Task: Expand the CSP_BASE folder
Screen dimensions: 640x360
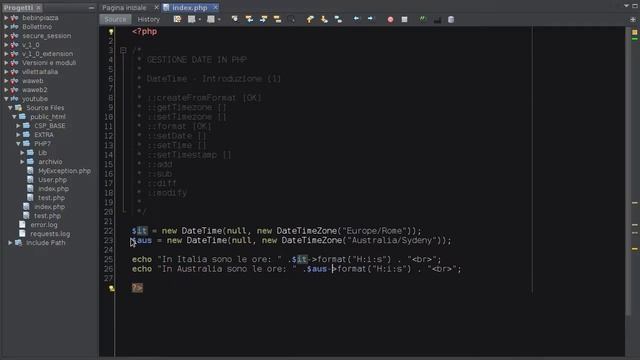Action: [x=18, y=126]
